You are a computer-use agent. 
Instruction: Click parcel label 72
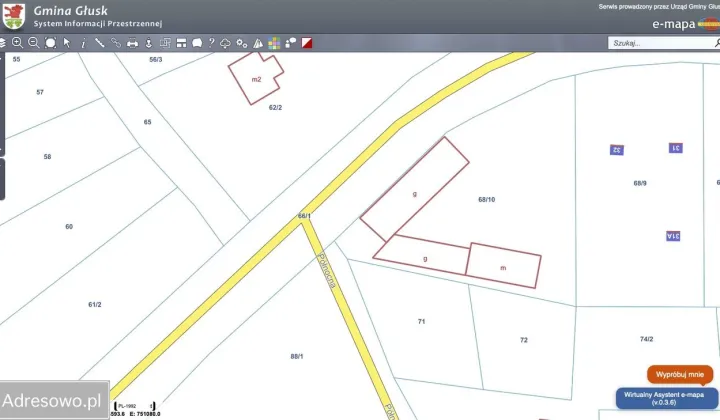tap(524, 340)
